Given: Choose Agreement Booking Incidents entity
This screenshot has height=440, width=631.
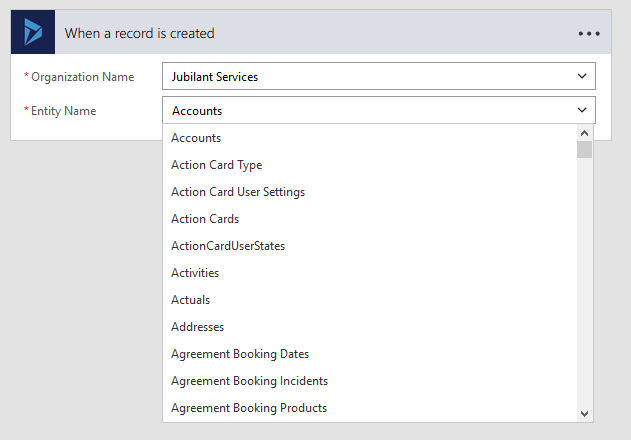Looking at the screenshot, I should (x=369, y=380).
